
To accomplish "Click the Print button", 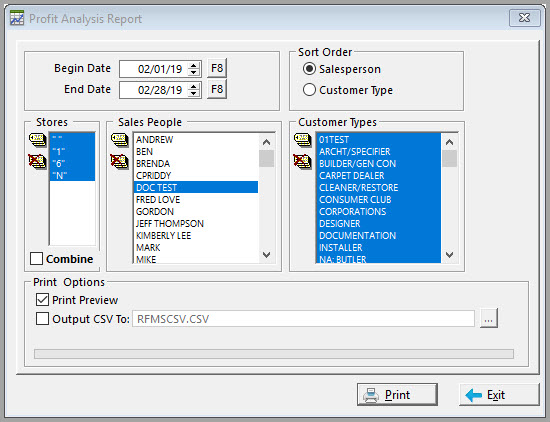I will click(x=397, y=395).
